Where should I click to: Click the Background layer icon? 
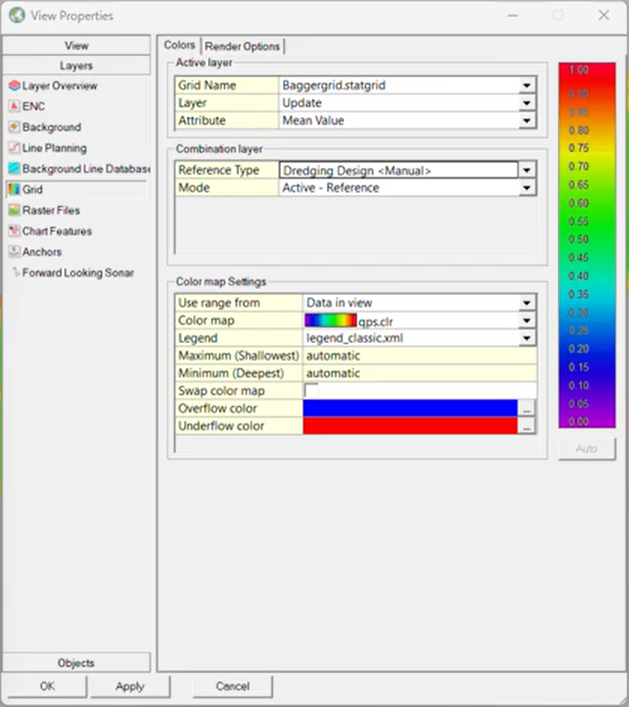click(x=14, y=127)
